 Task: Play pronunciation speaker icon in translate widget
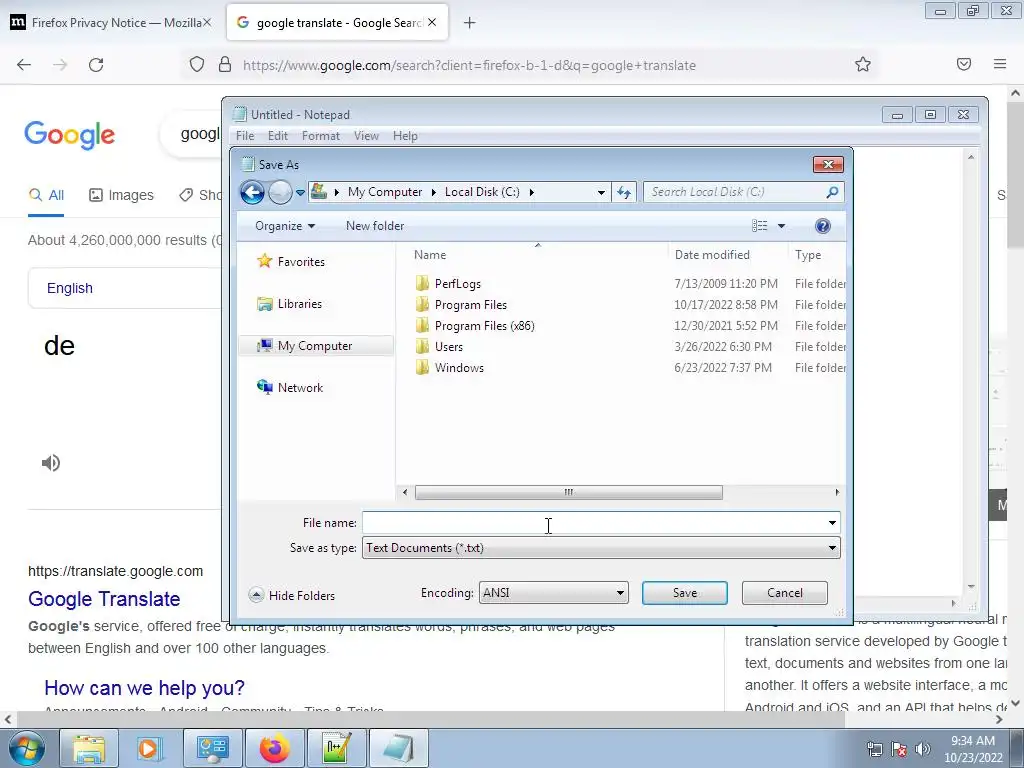[x=51, y=463]
